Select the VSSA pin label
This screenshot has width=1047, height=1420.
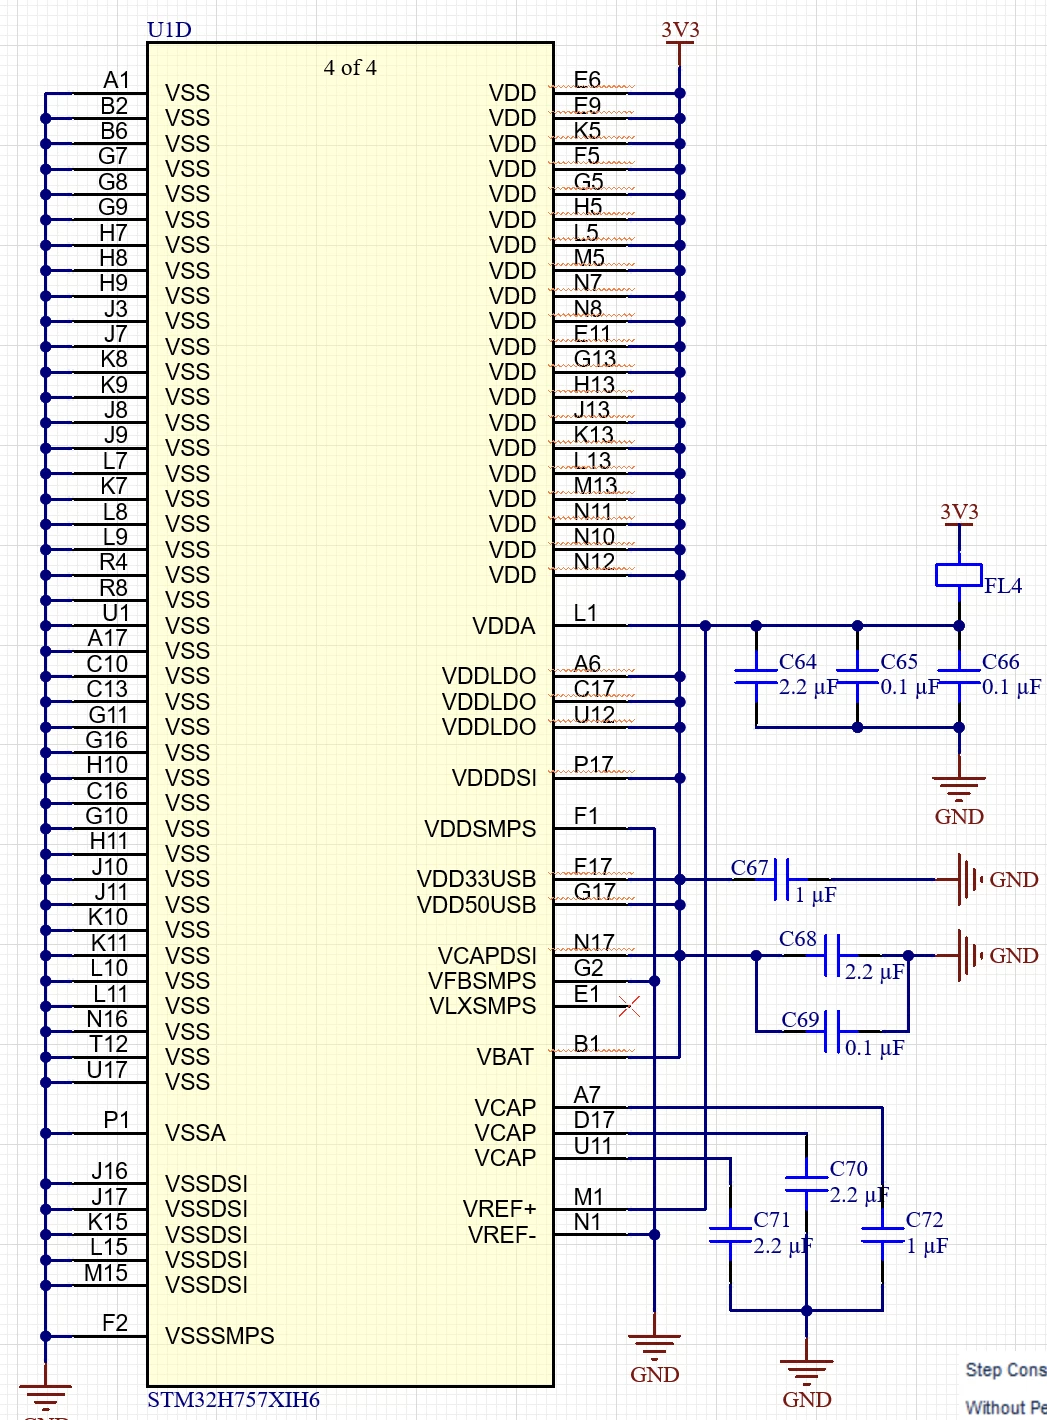(195, 1133)
